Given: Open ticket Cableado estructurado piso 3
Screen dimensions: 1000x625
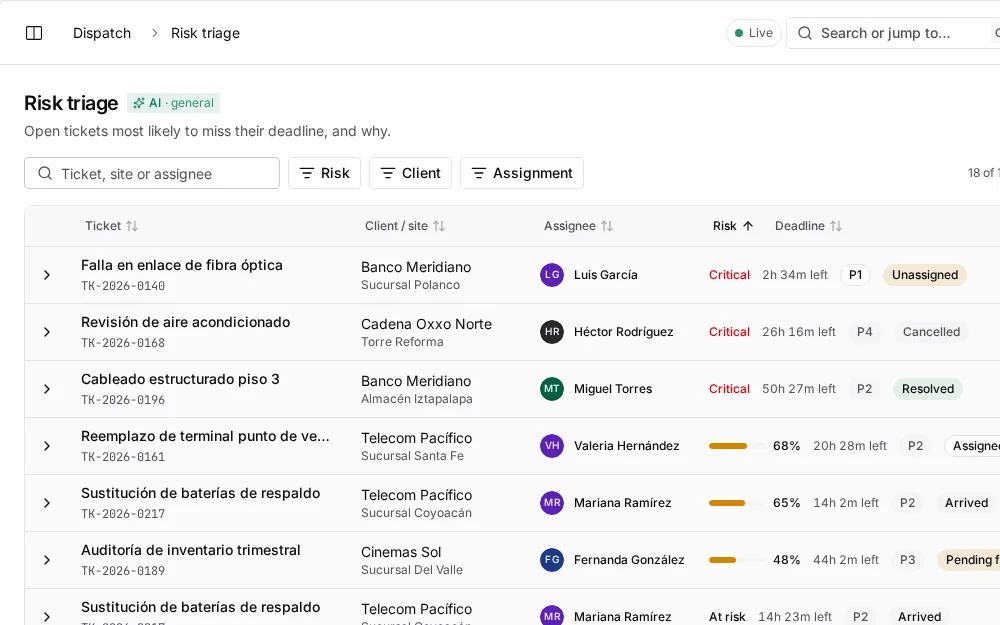Looking at the screenshot, I should [x=180, y=379].
